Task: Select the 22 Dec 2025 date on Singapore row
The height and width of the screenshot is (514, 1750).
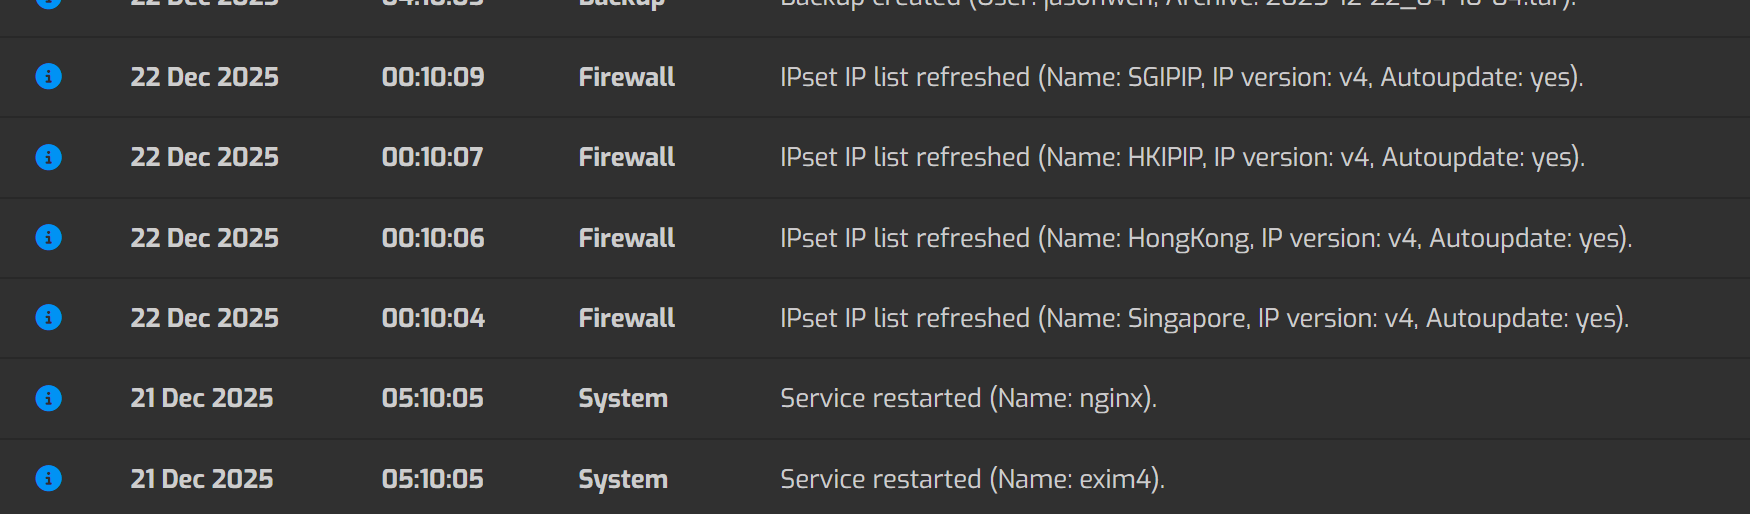Action: point(204,318)
